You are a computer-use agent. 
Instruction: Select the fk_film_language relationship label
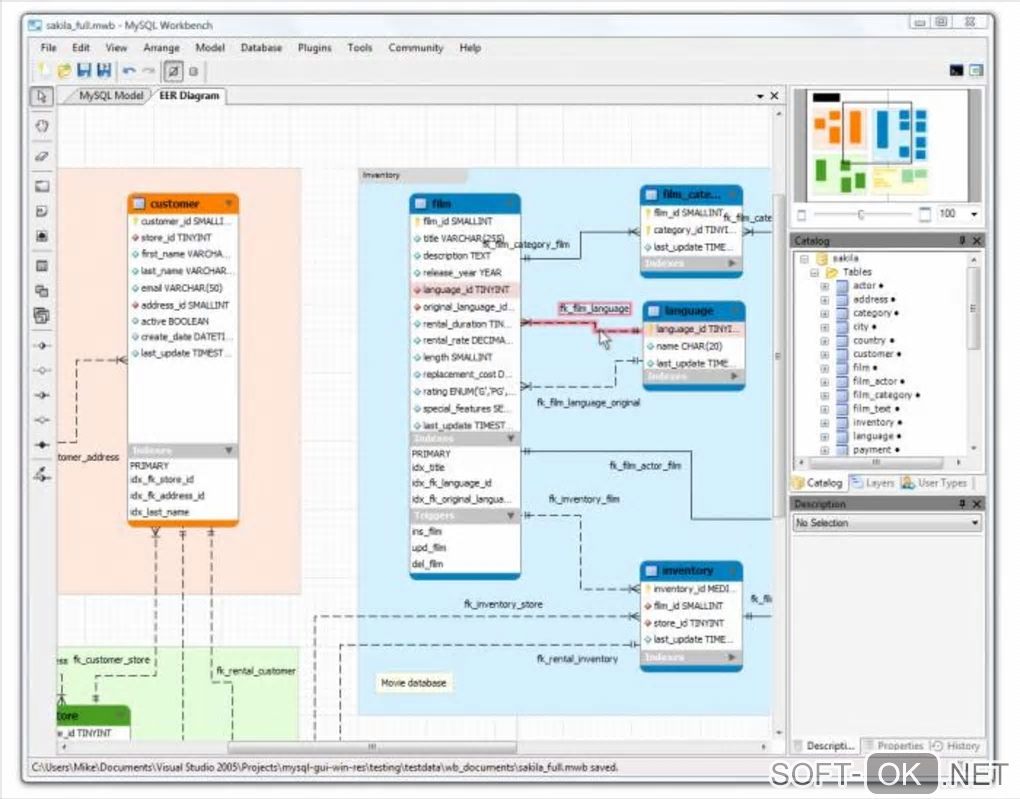[x=595, y=308]
